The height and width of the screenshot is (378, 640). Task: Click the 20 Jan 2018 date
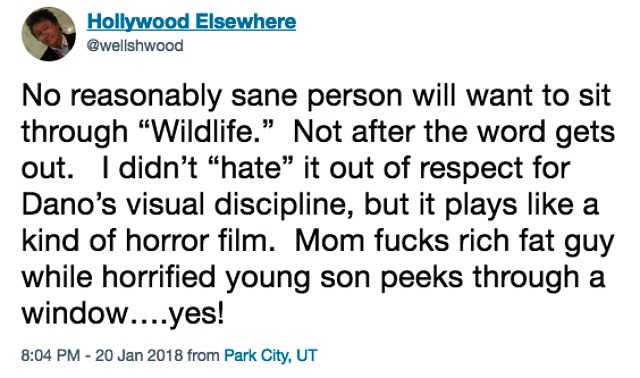tap(139, 355)
